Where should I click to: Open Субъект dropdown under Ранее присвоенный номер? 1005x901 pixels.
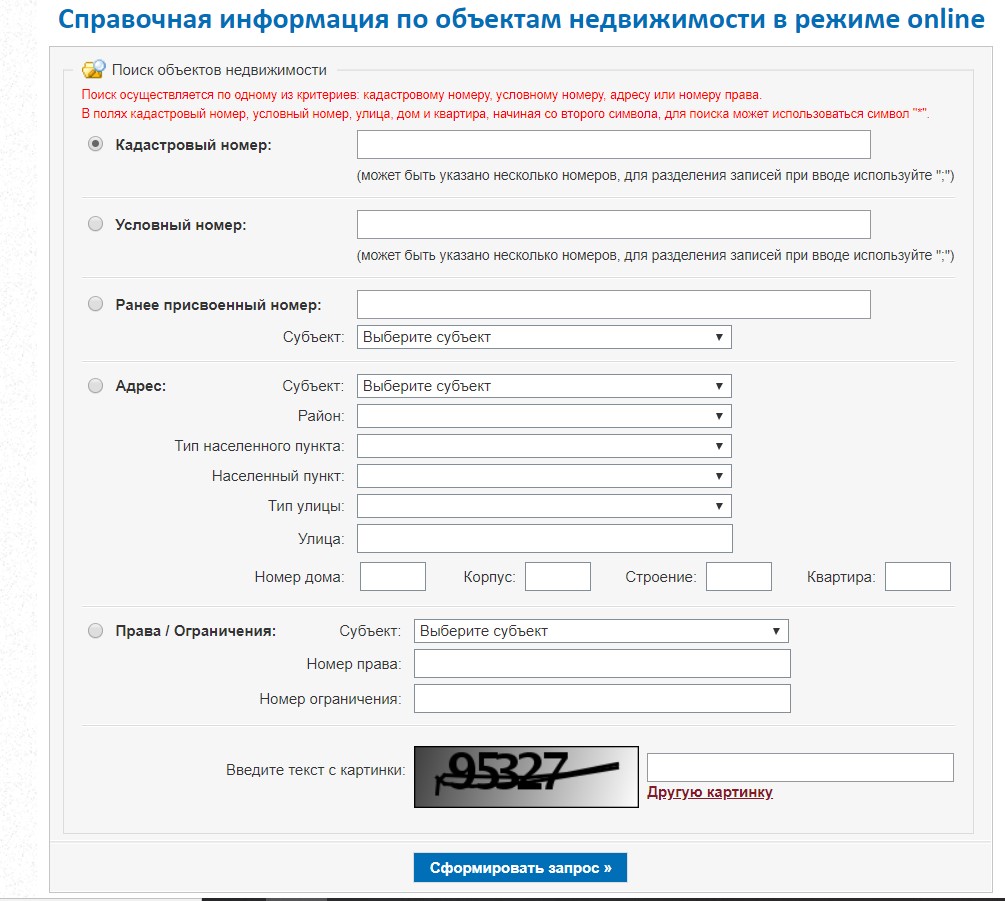544,337
